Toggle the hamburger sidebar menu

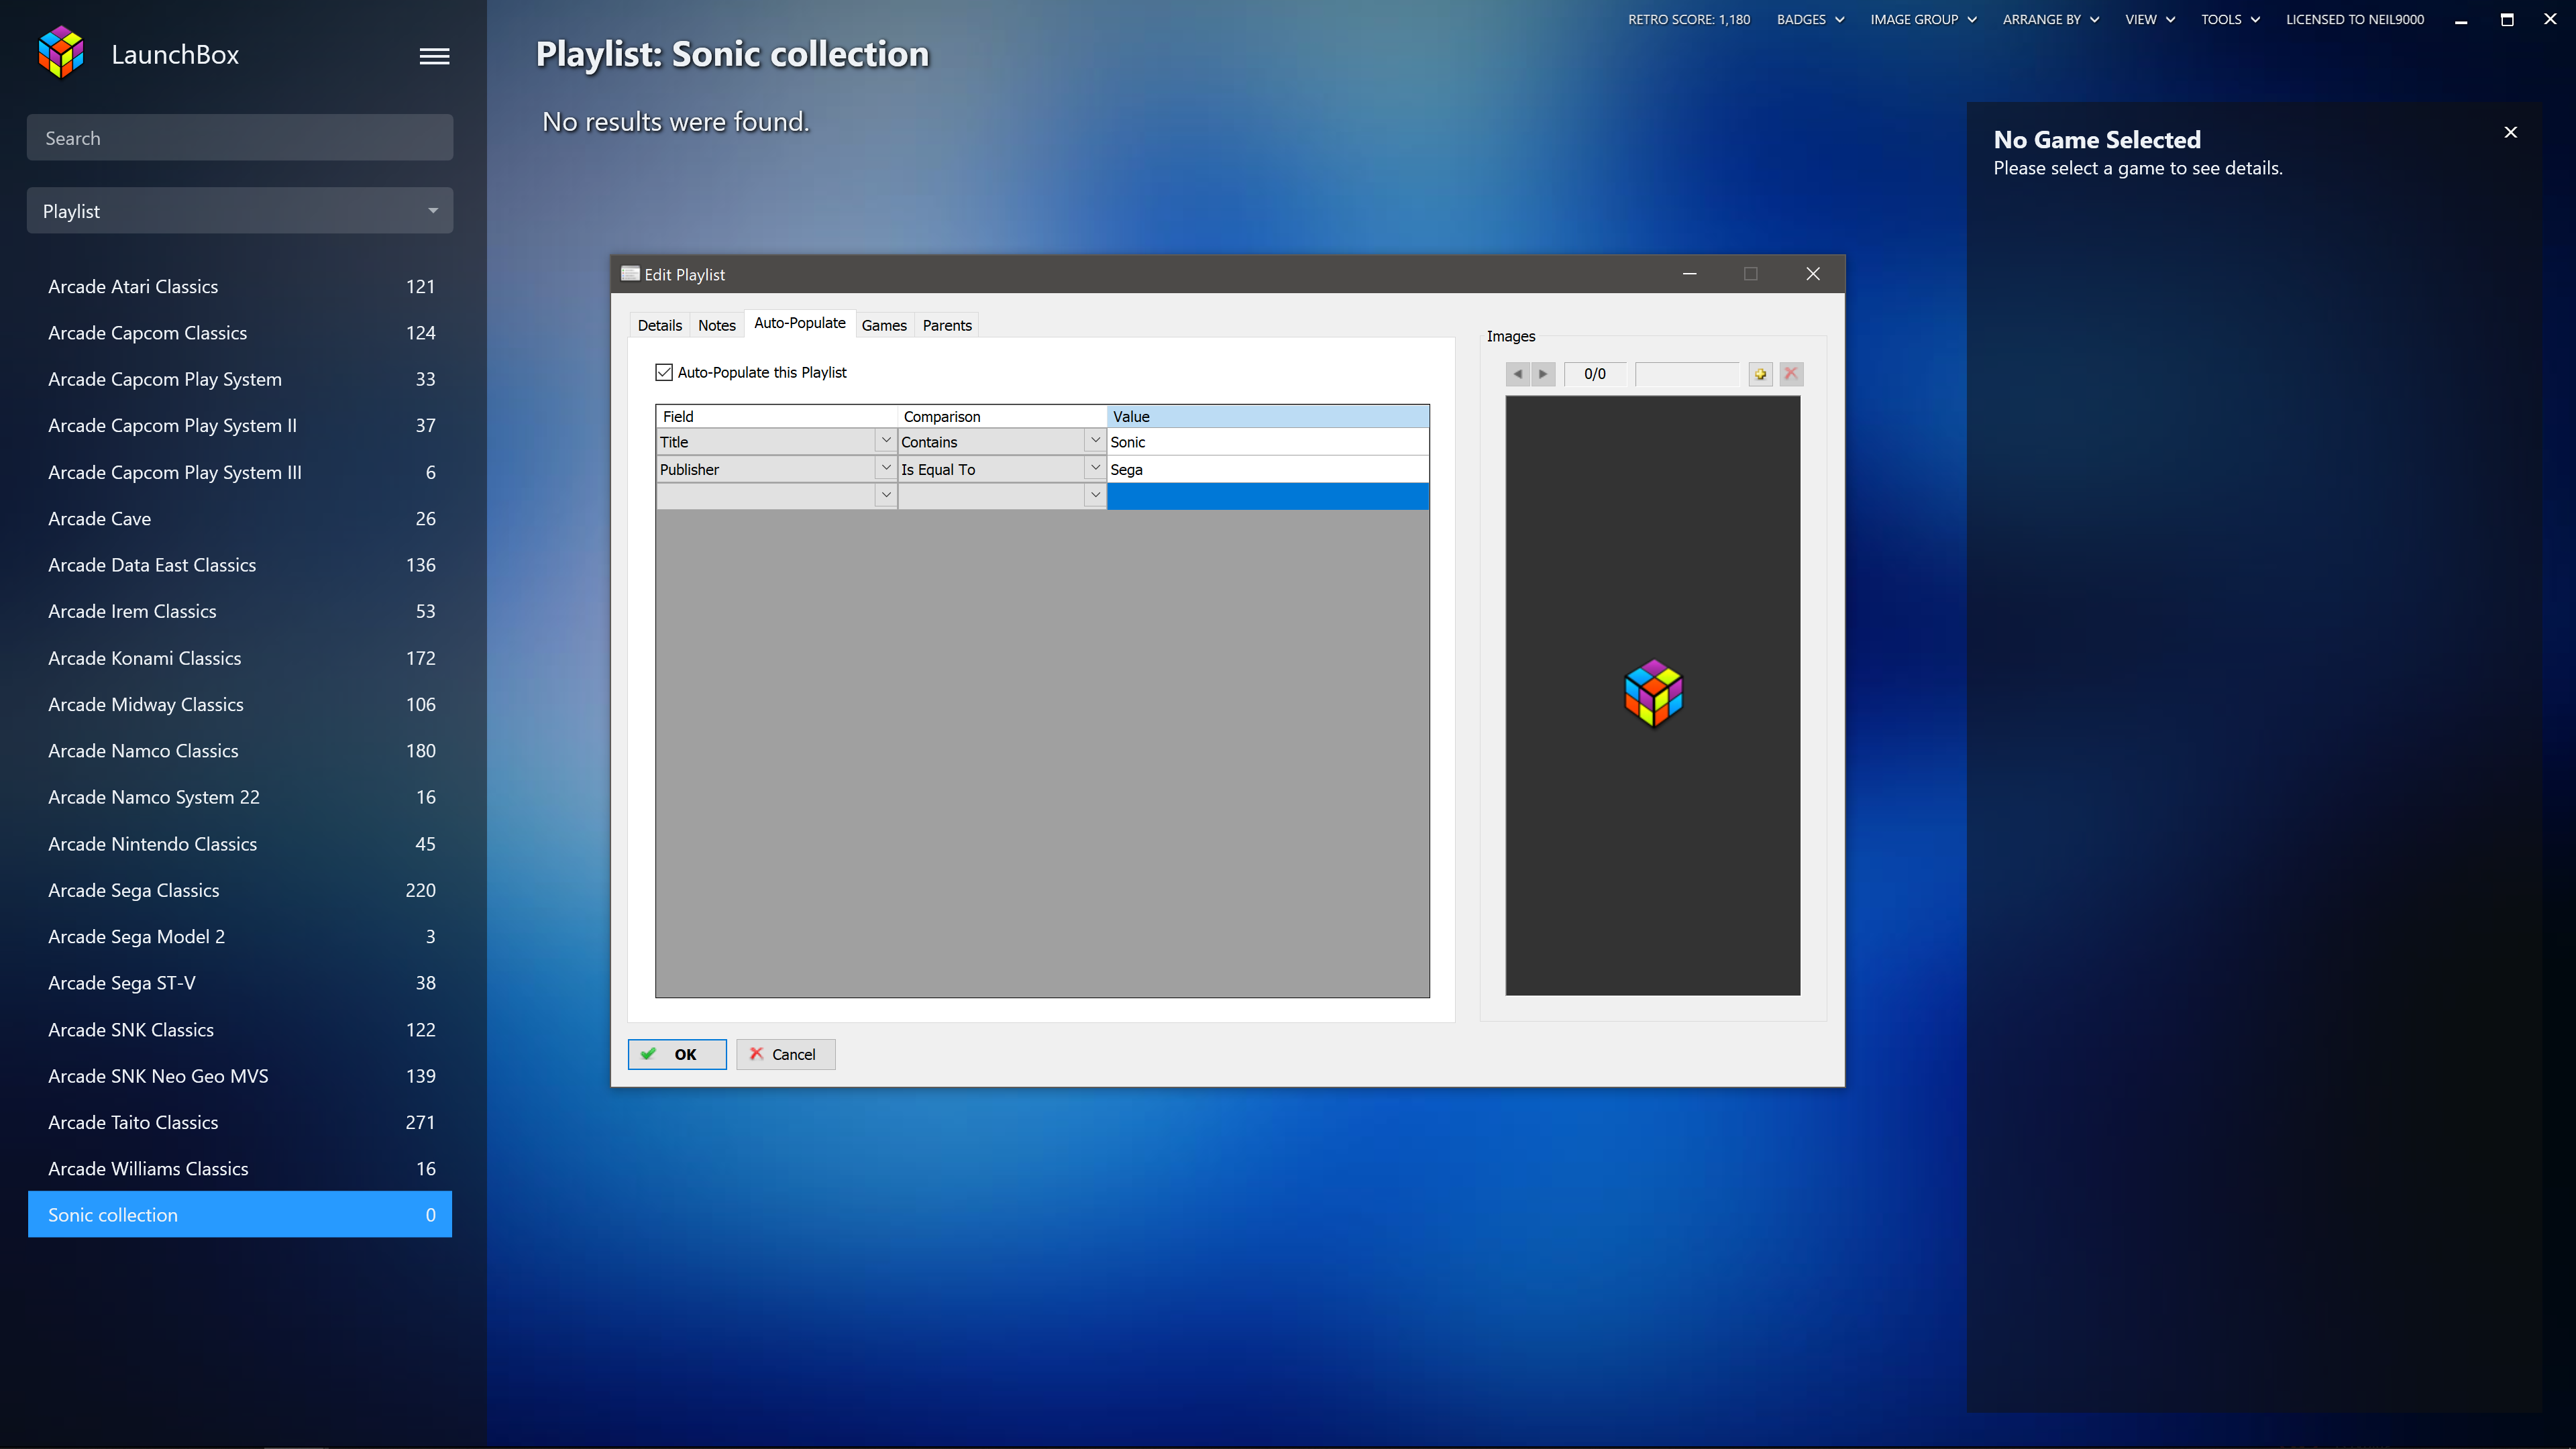pos(434,56)
